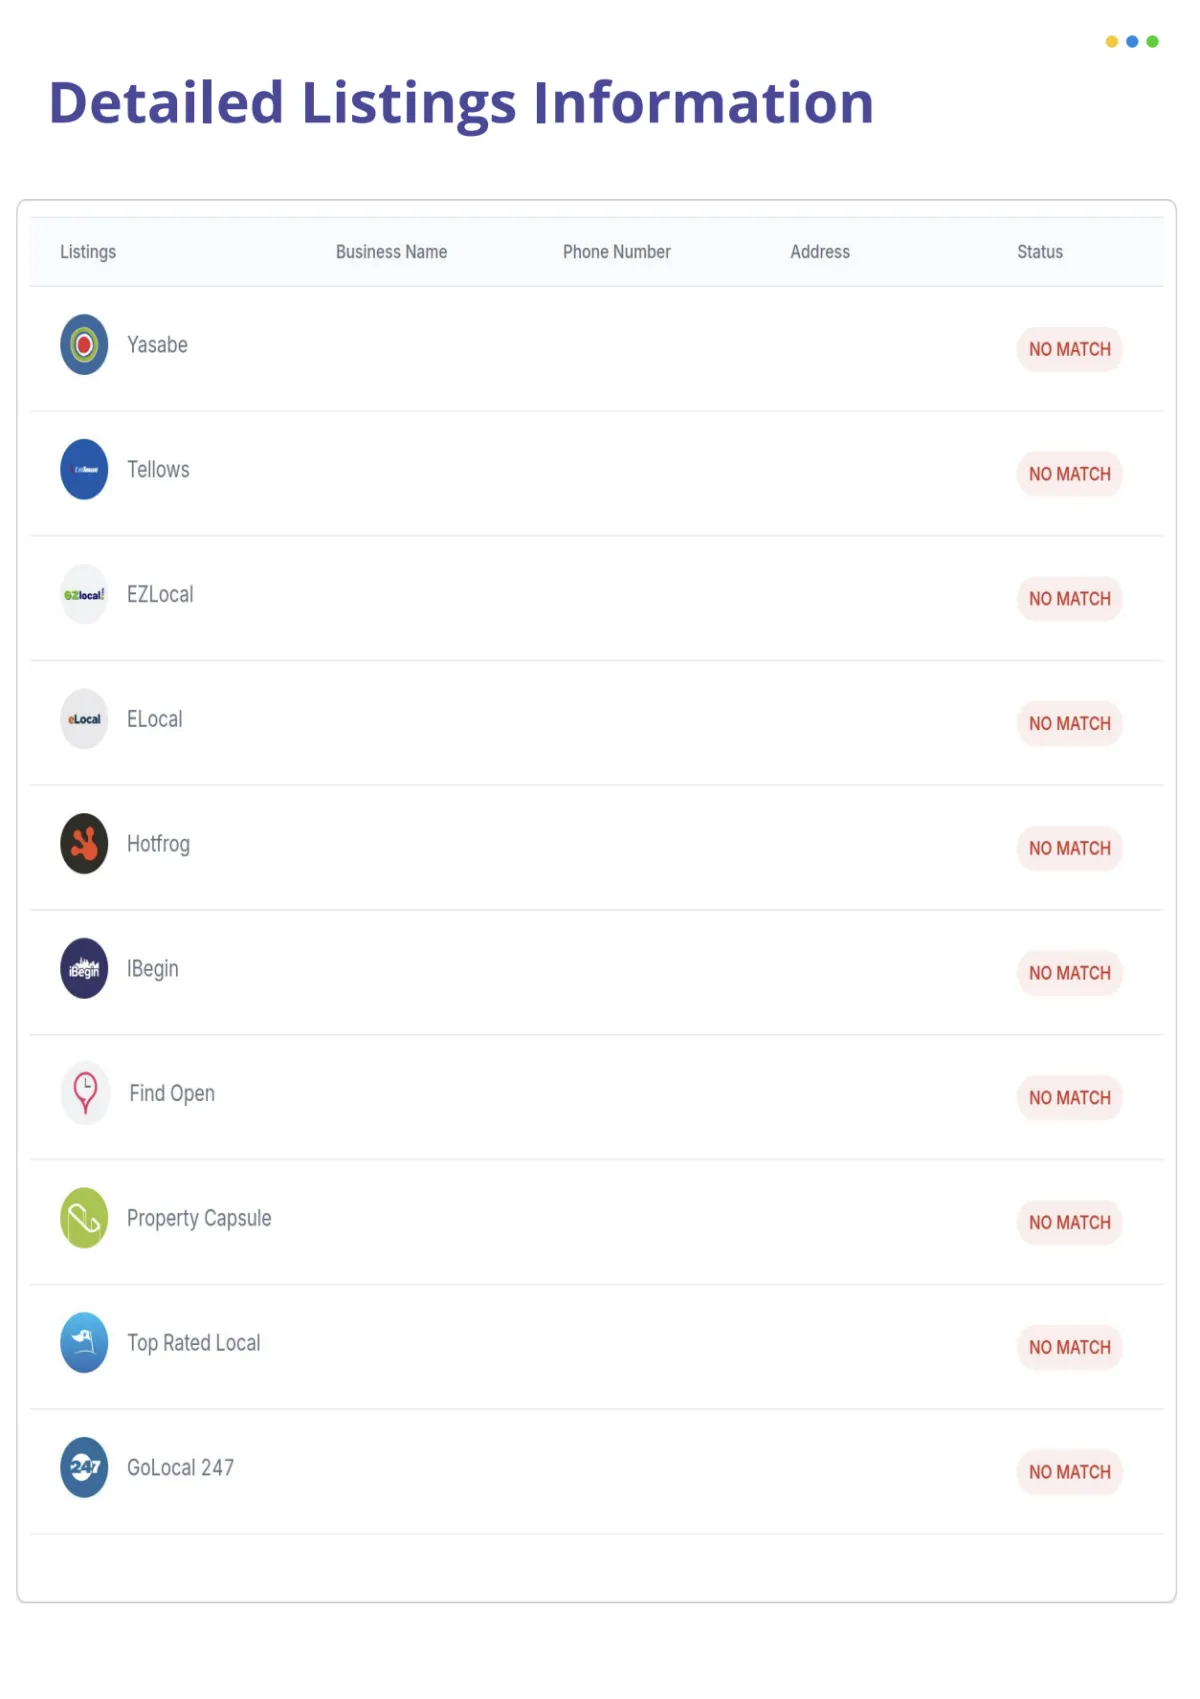Select the Hotfrog orange frog icon
The image size is (1200, 1699).
tap(84, 844)
